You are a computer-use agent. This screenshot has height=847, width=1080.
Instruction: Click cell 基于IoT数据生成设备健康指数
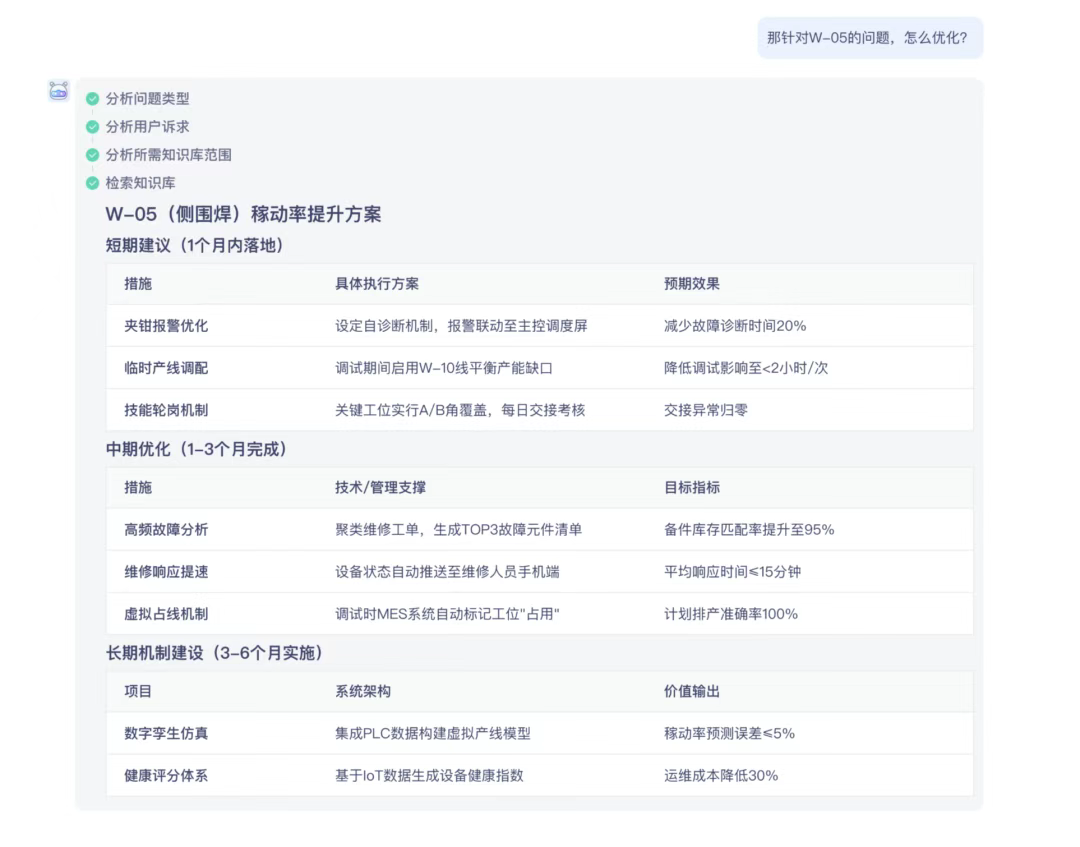click(429, 776)
